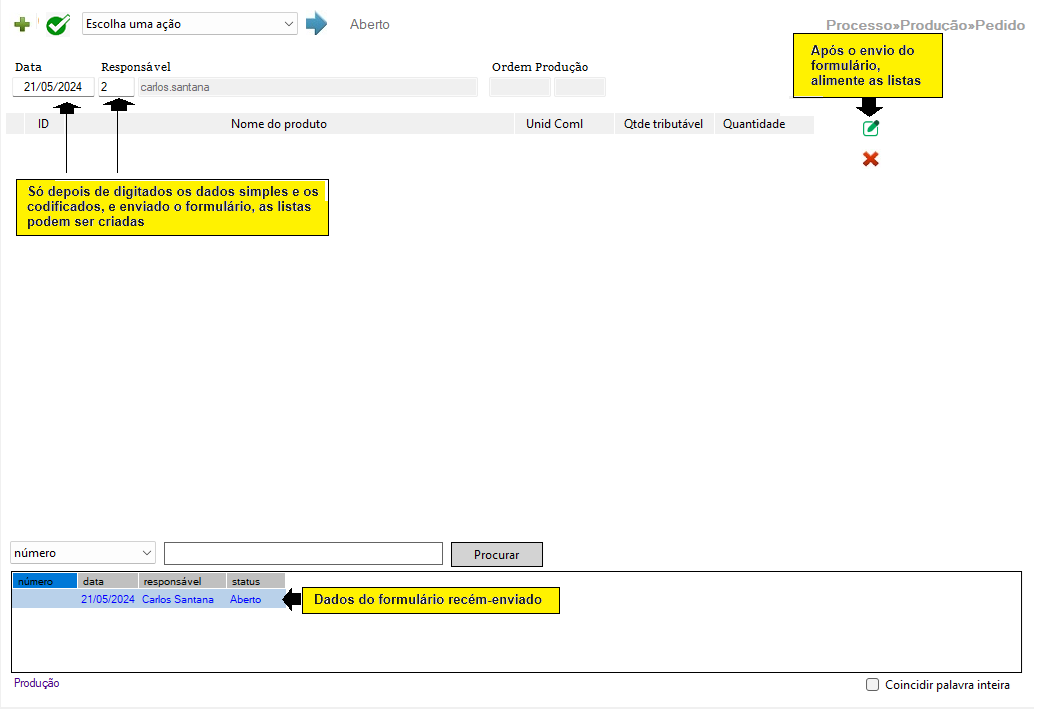The height and width of the screenshot is (709, 1048).
Task: Click the search text input box
Action: point(303,554)
